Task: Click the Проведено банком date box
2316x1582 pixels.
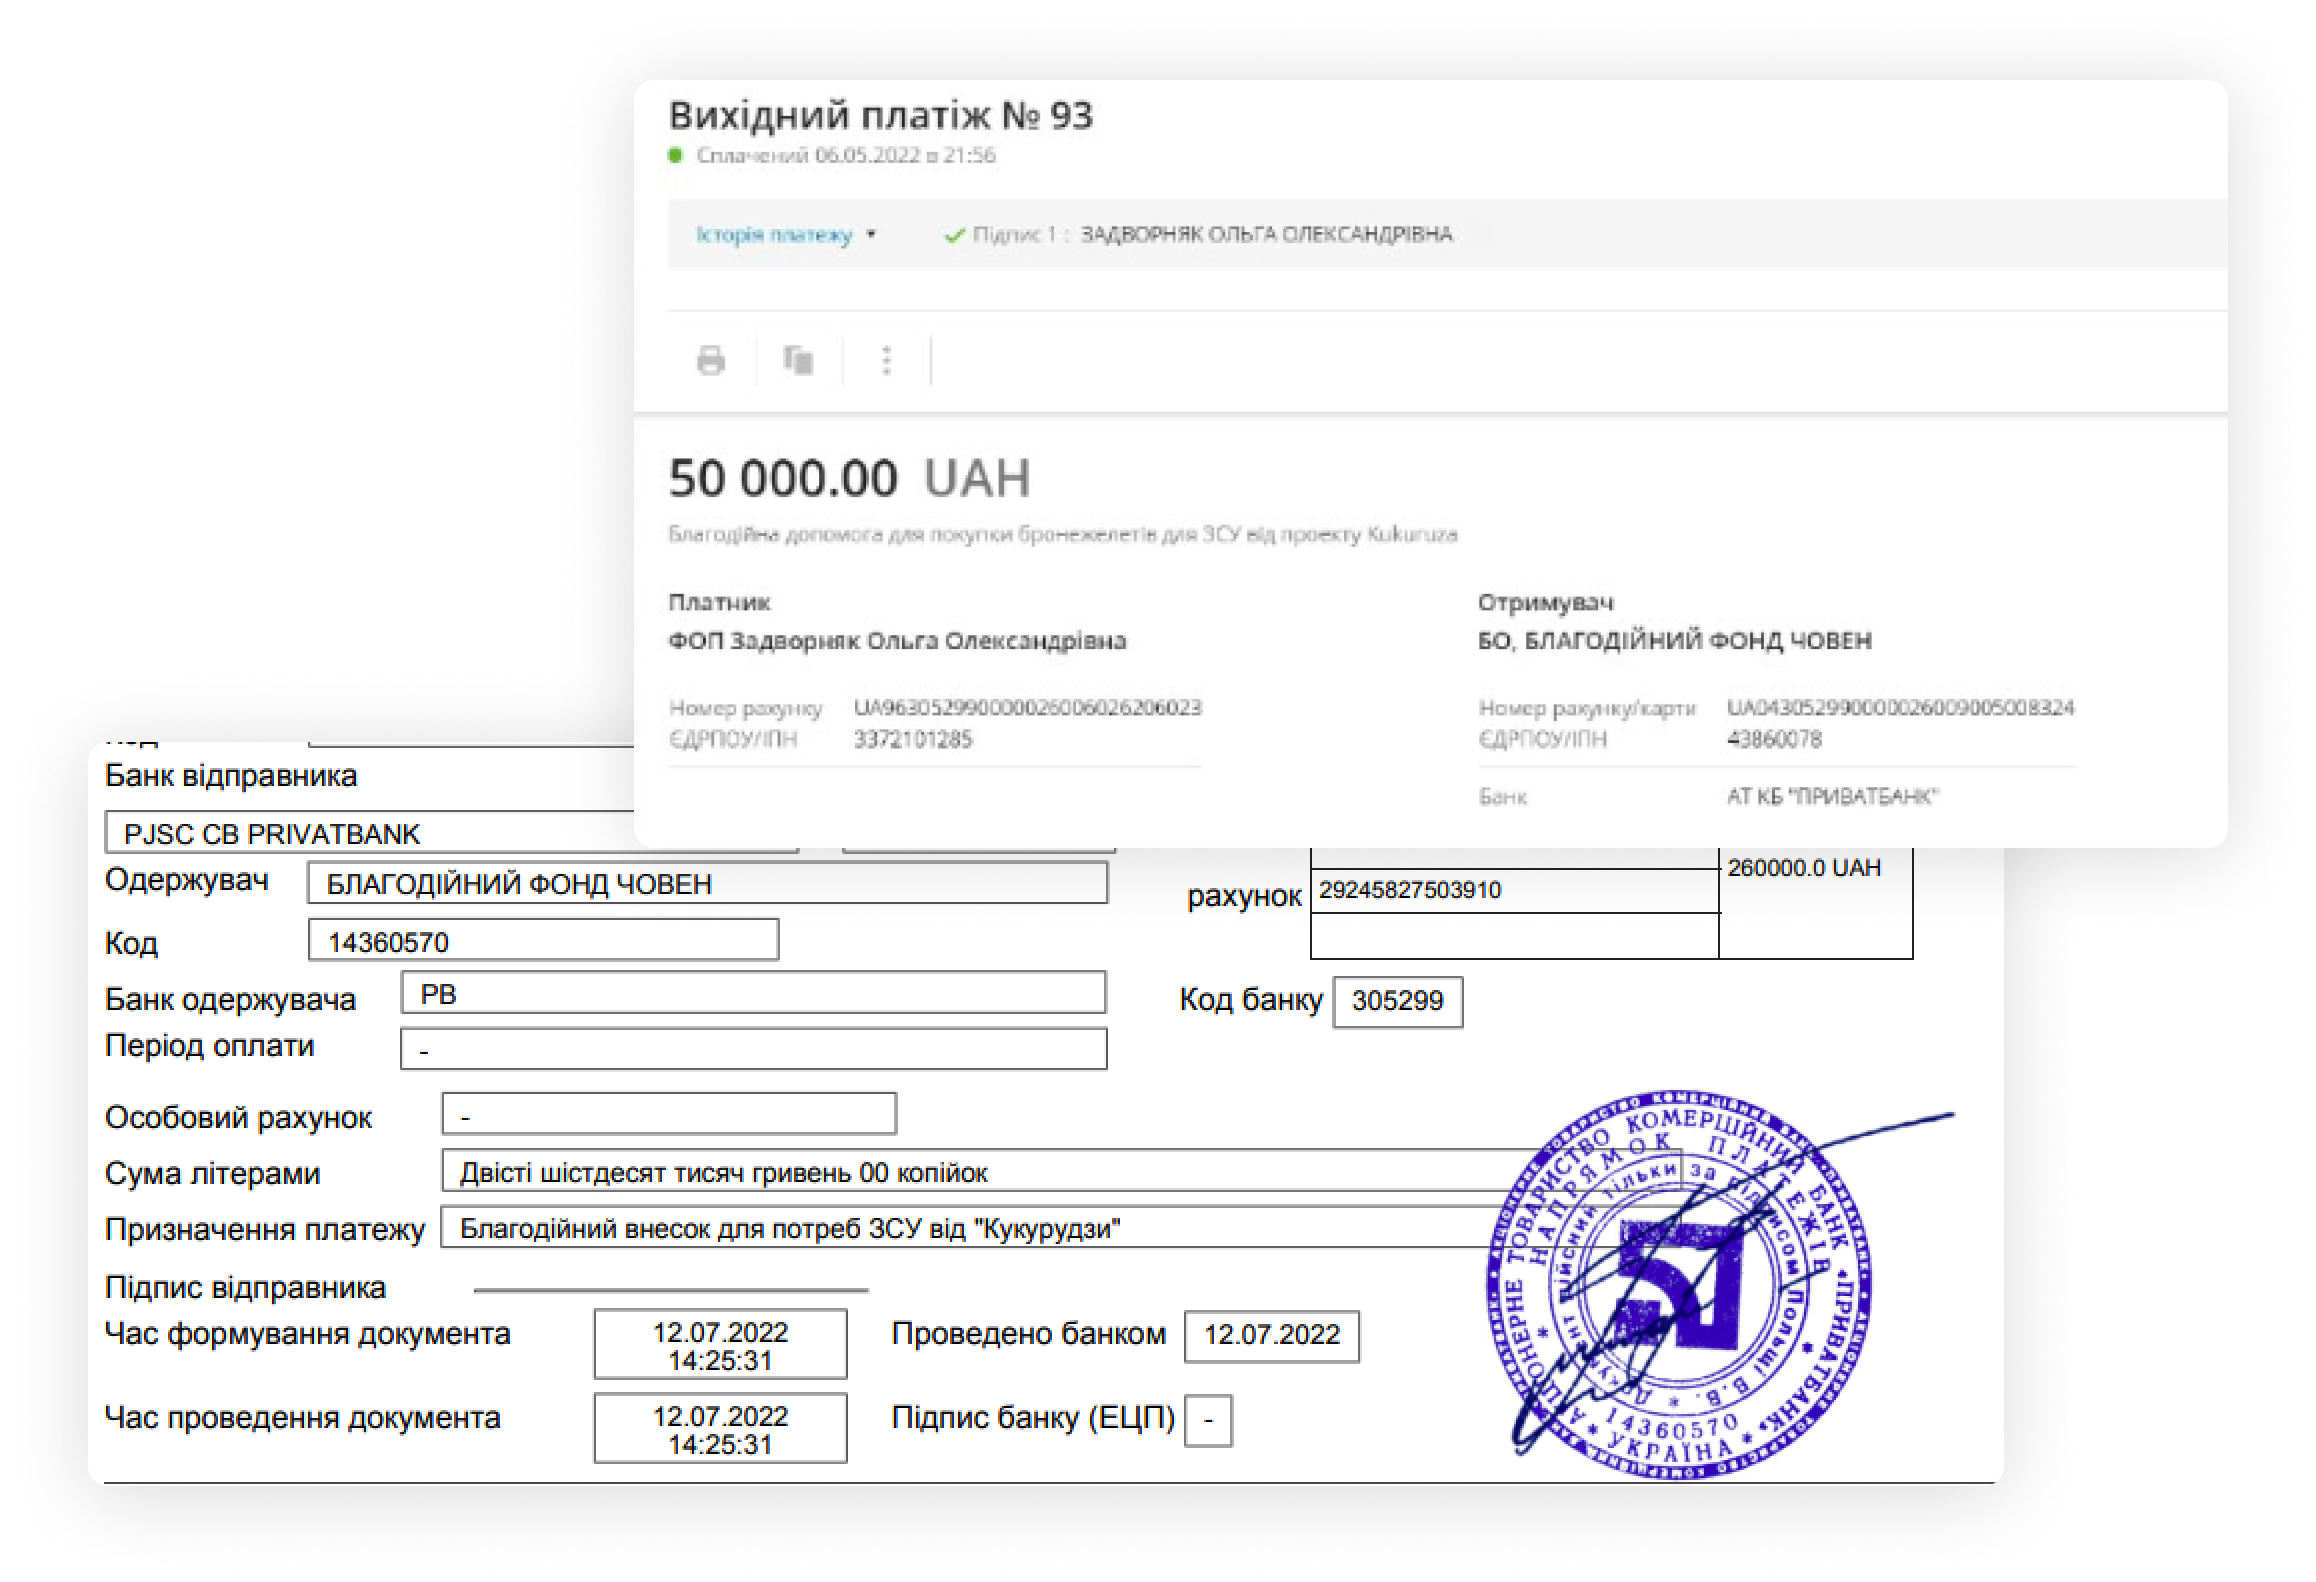Action: (1271, 1336)
